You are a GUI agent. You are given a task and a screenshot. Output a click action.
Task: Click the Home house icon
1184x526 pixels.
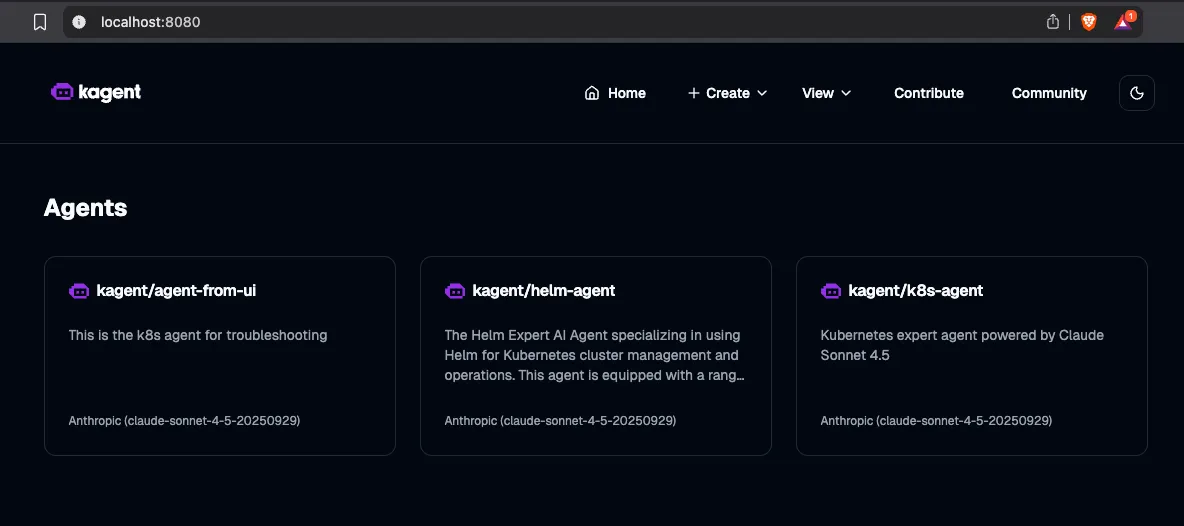point(592,93)
